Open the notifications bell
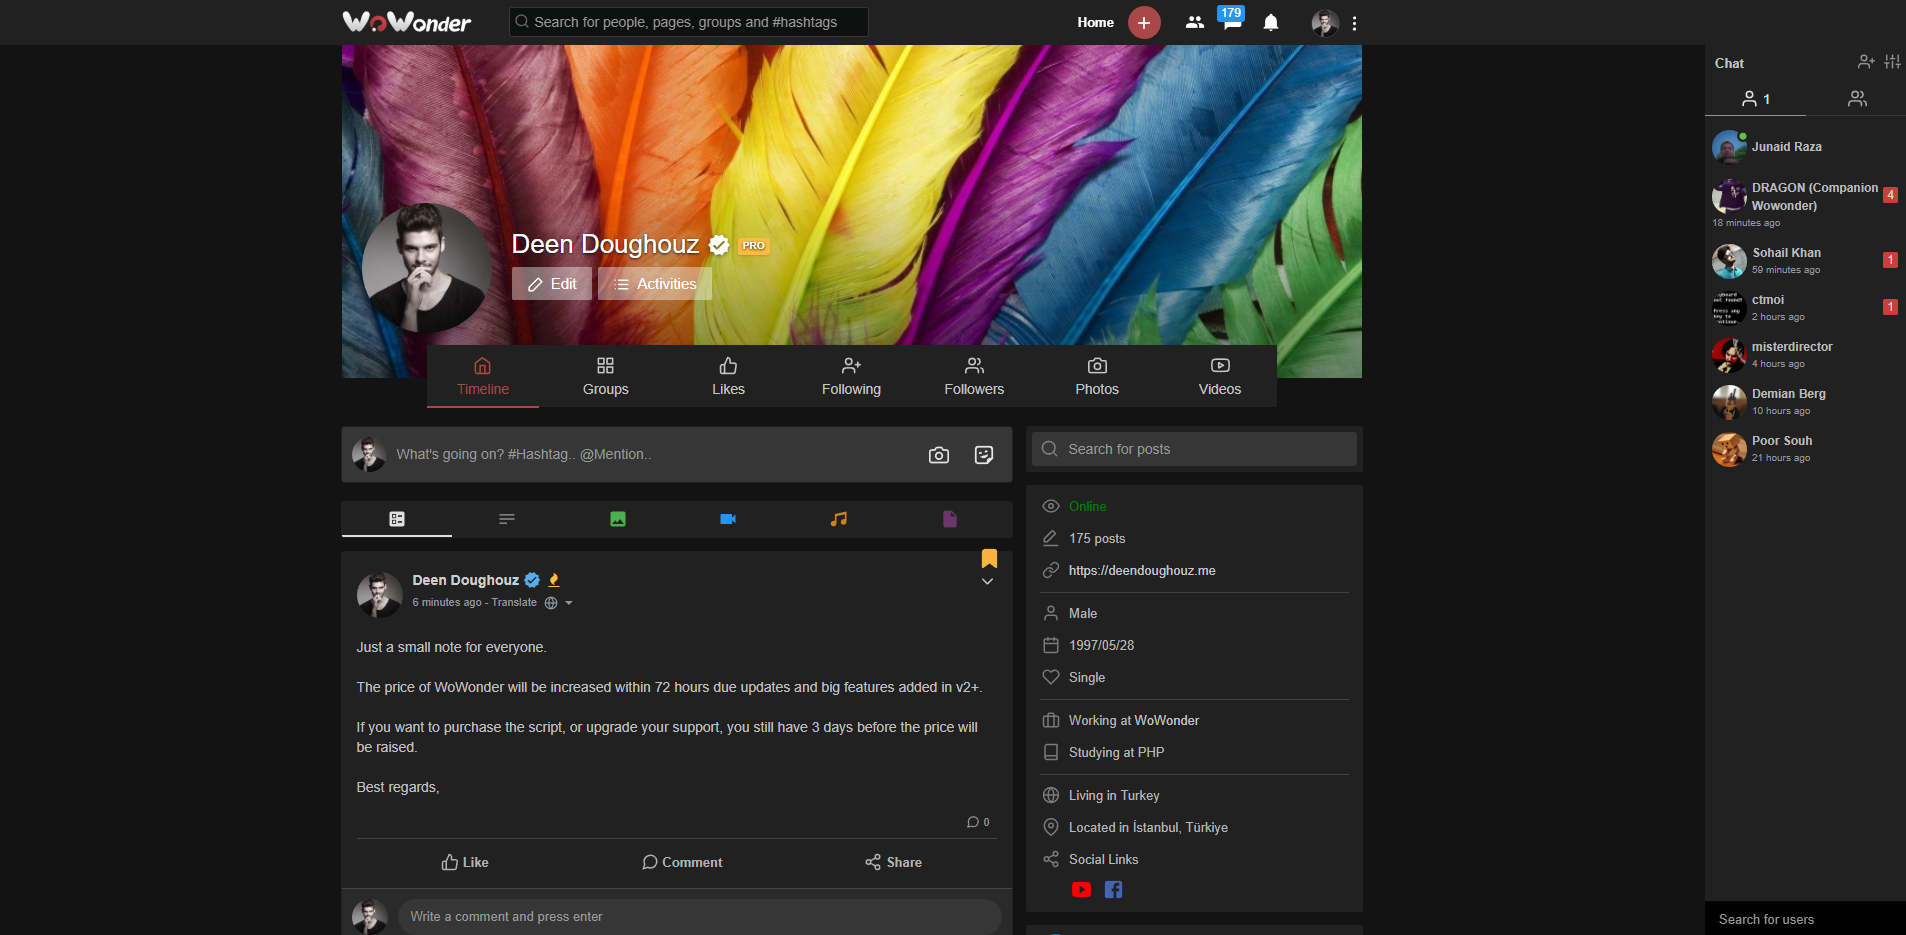This screenshot has width=1906, height=935. click(1271, 22)
